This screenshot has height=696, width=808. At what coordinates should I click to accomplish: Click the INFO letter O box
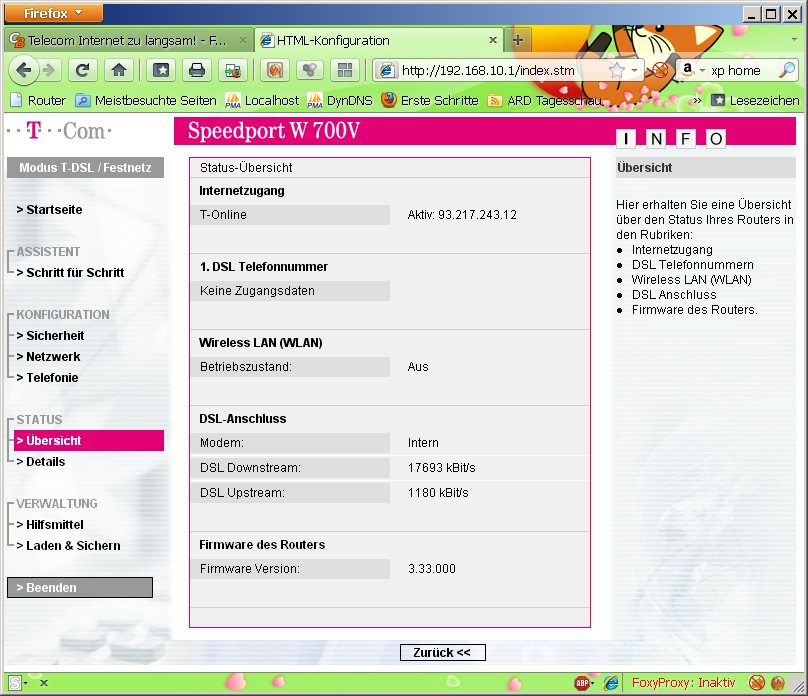[x=716, y=138]
